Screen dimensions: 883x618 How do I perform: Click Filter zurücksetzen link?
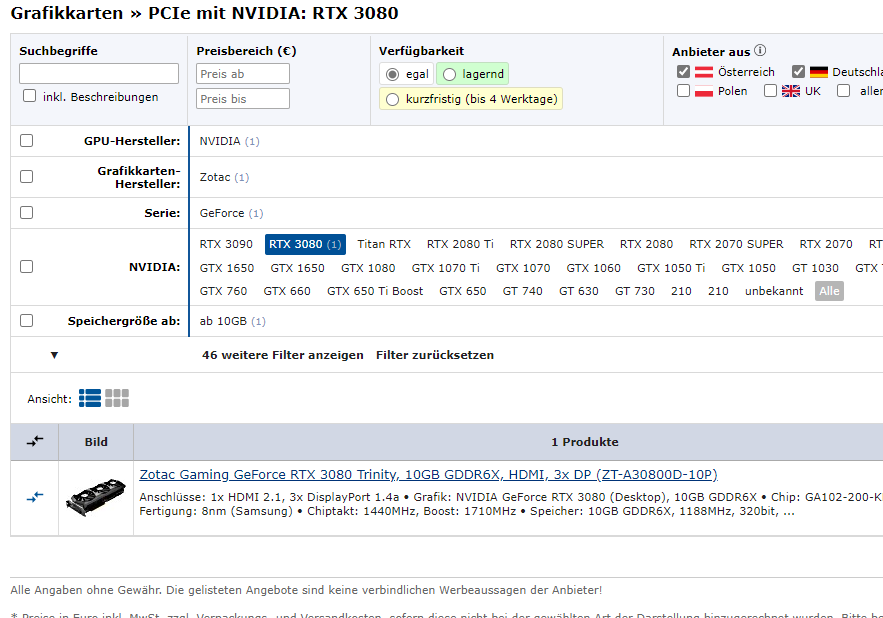click(x=435, y=355)
